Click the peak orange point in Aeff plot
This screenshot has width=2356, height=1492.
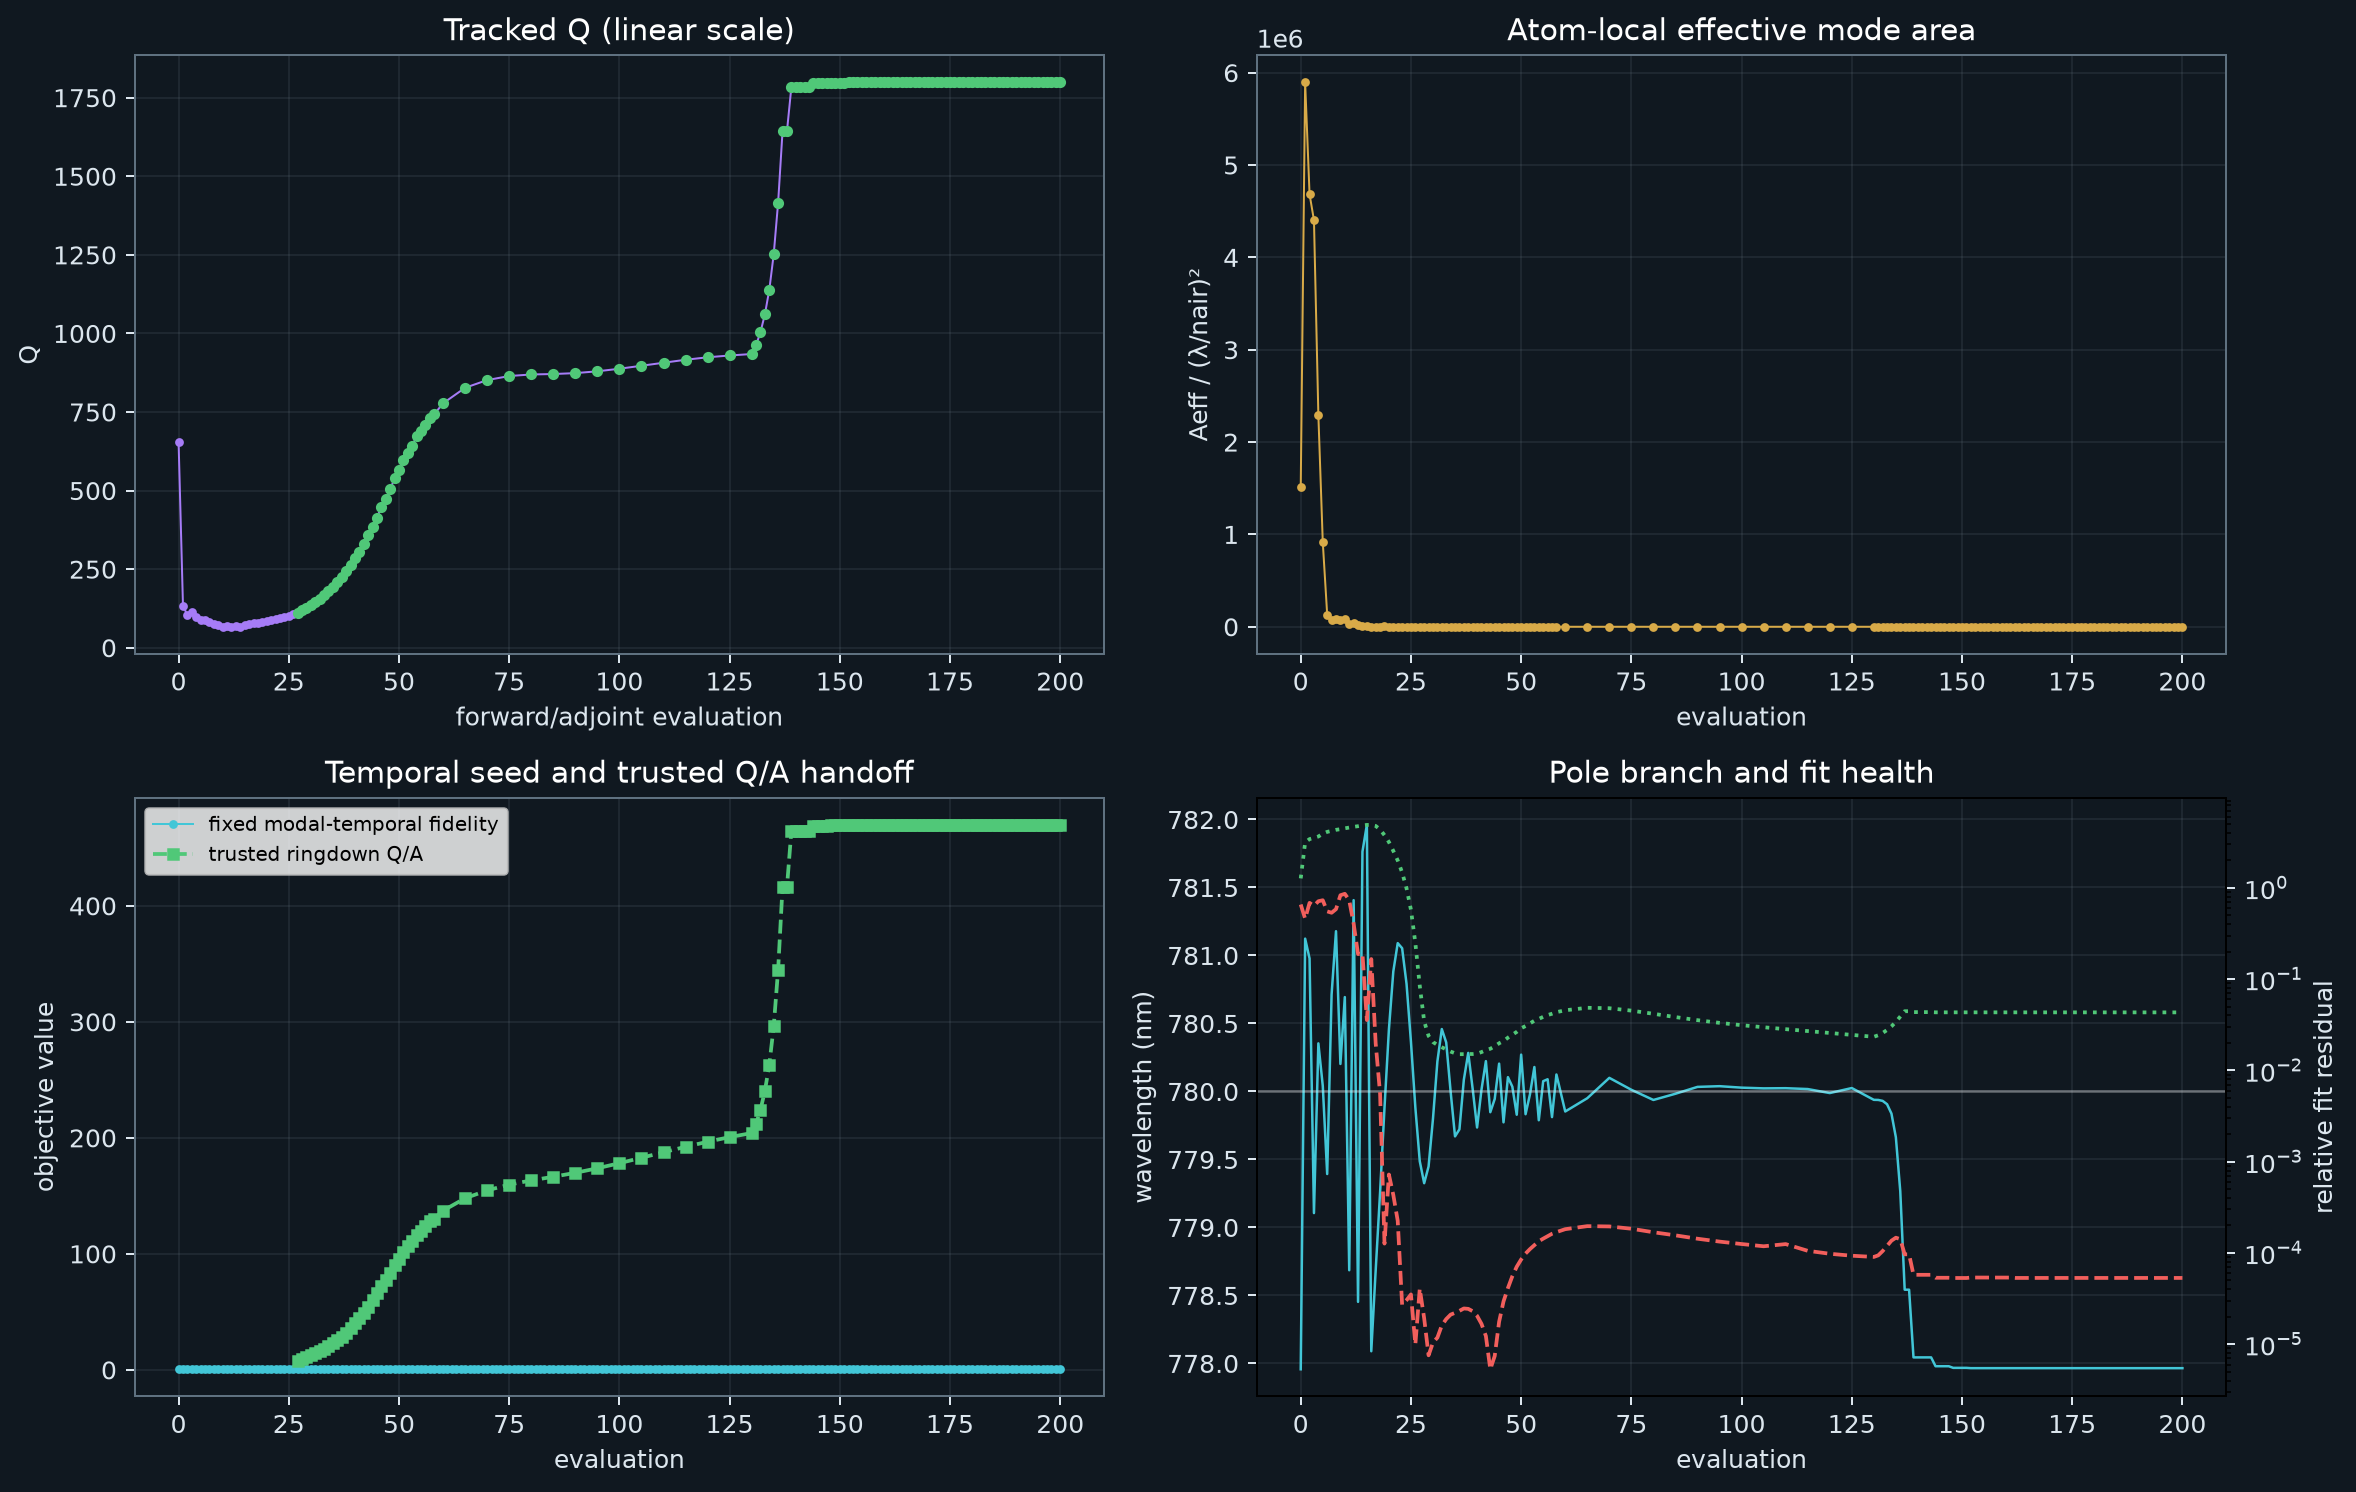(1305, 83)
